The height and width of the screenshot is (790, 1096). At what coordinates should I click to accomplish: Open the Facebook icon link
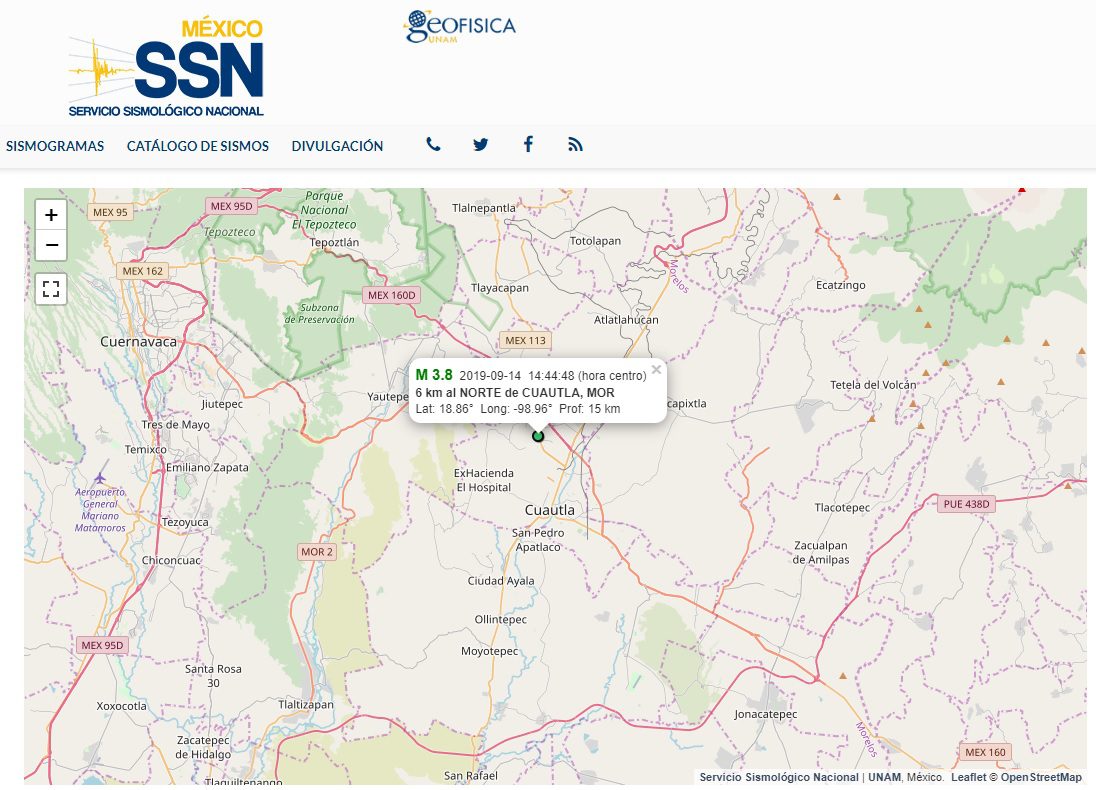click(528, 145)
